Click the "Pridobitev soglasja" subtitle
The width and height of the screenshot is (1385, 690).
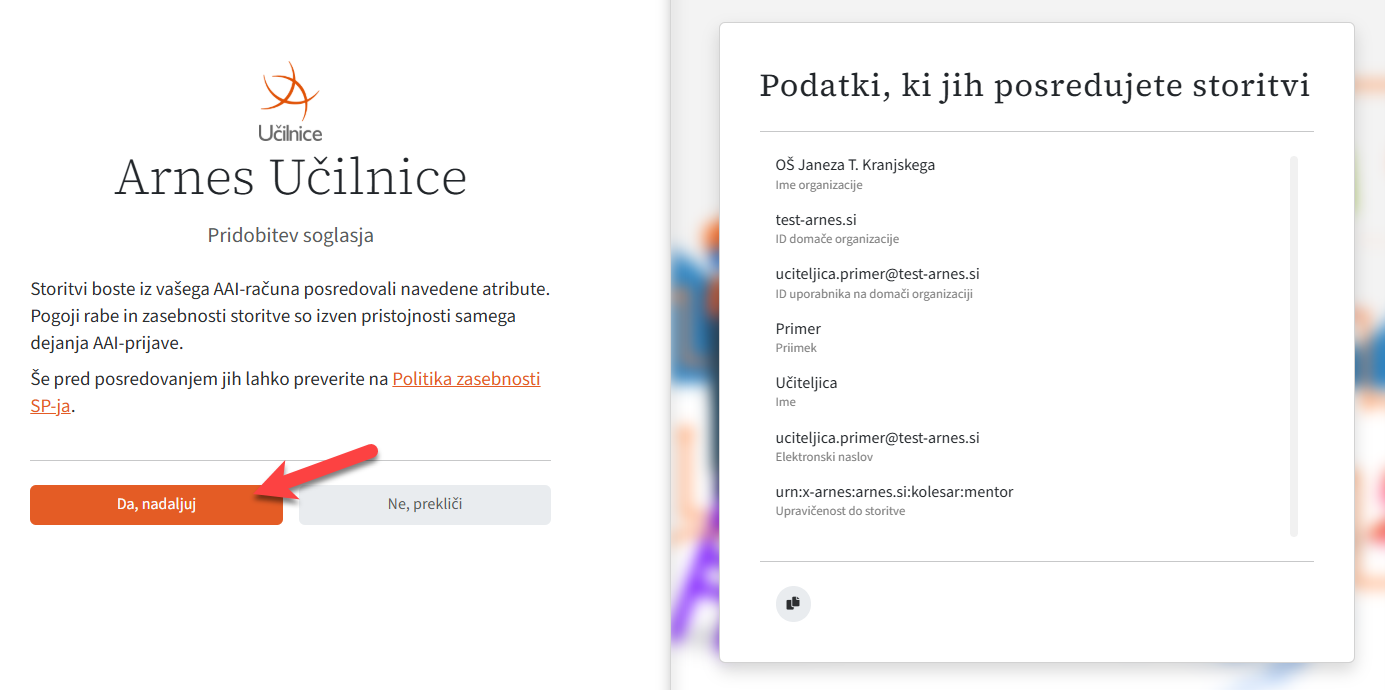pyautogui.click(x=291, y=236)
